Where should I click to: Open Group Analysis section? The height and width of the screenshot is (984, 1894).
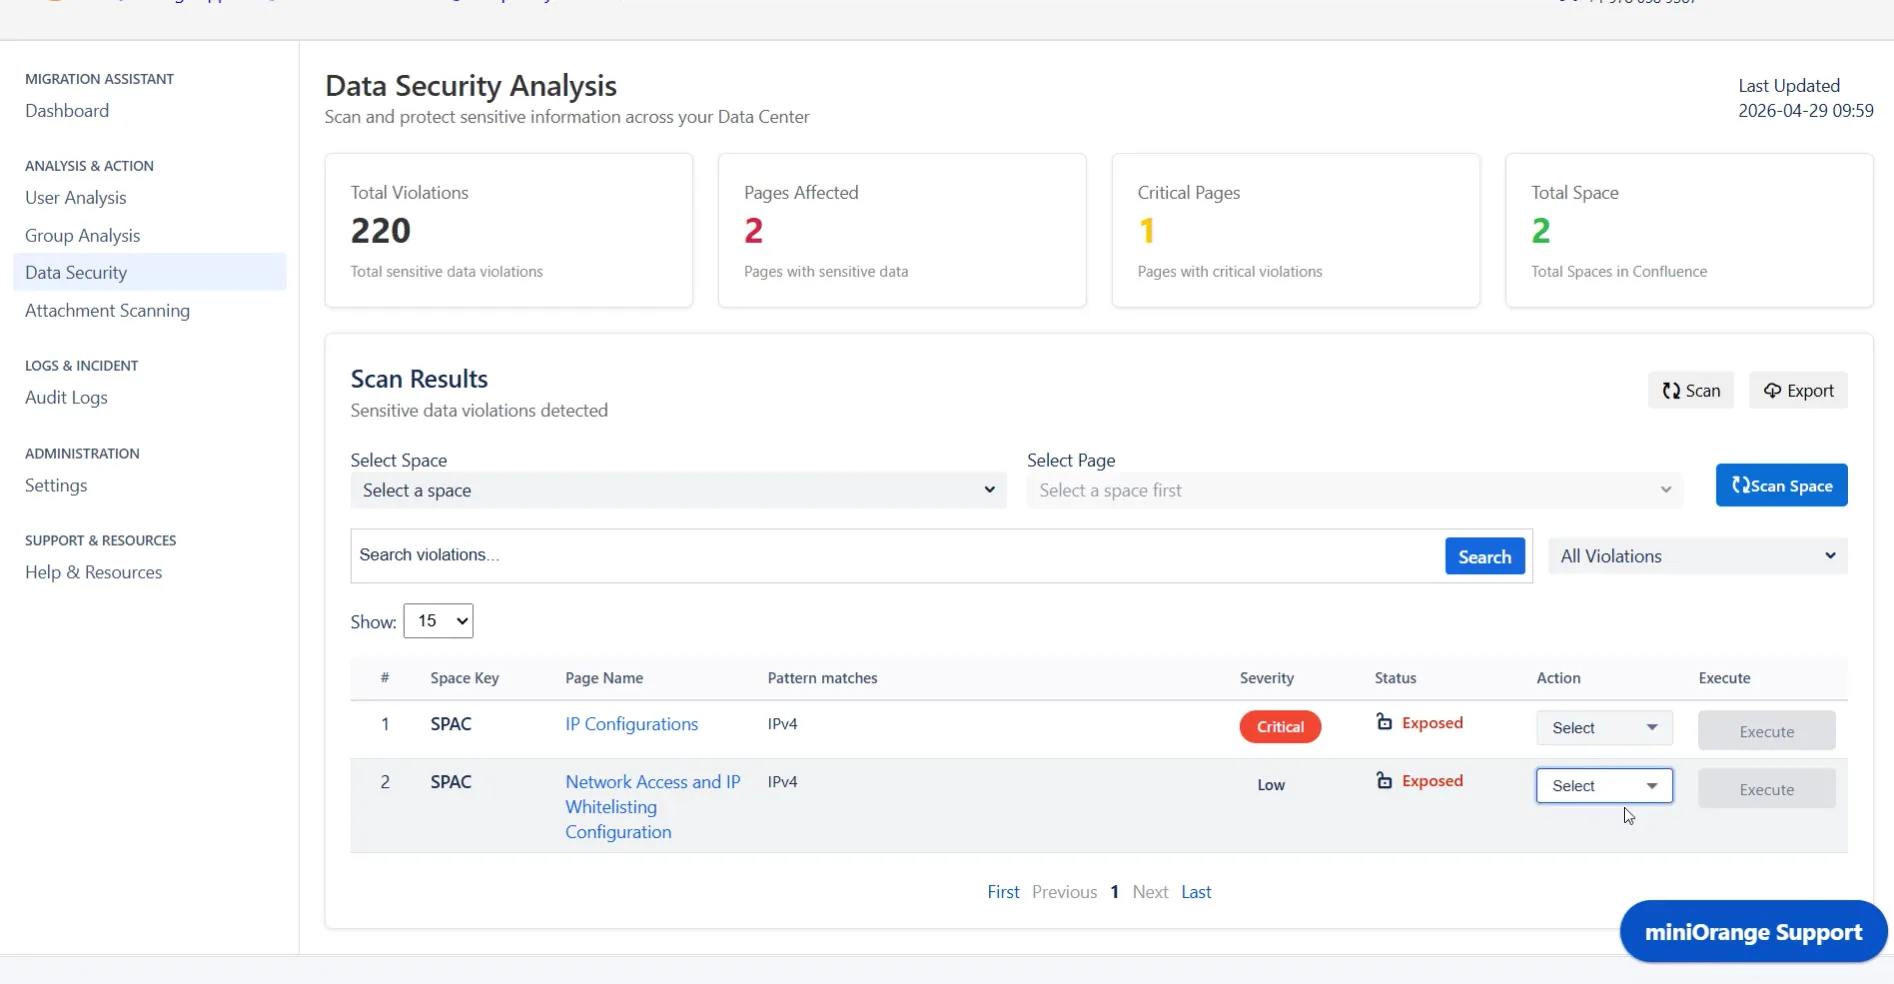pos(83,236)
